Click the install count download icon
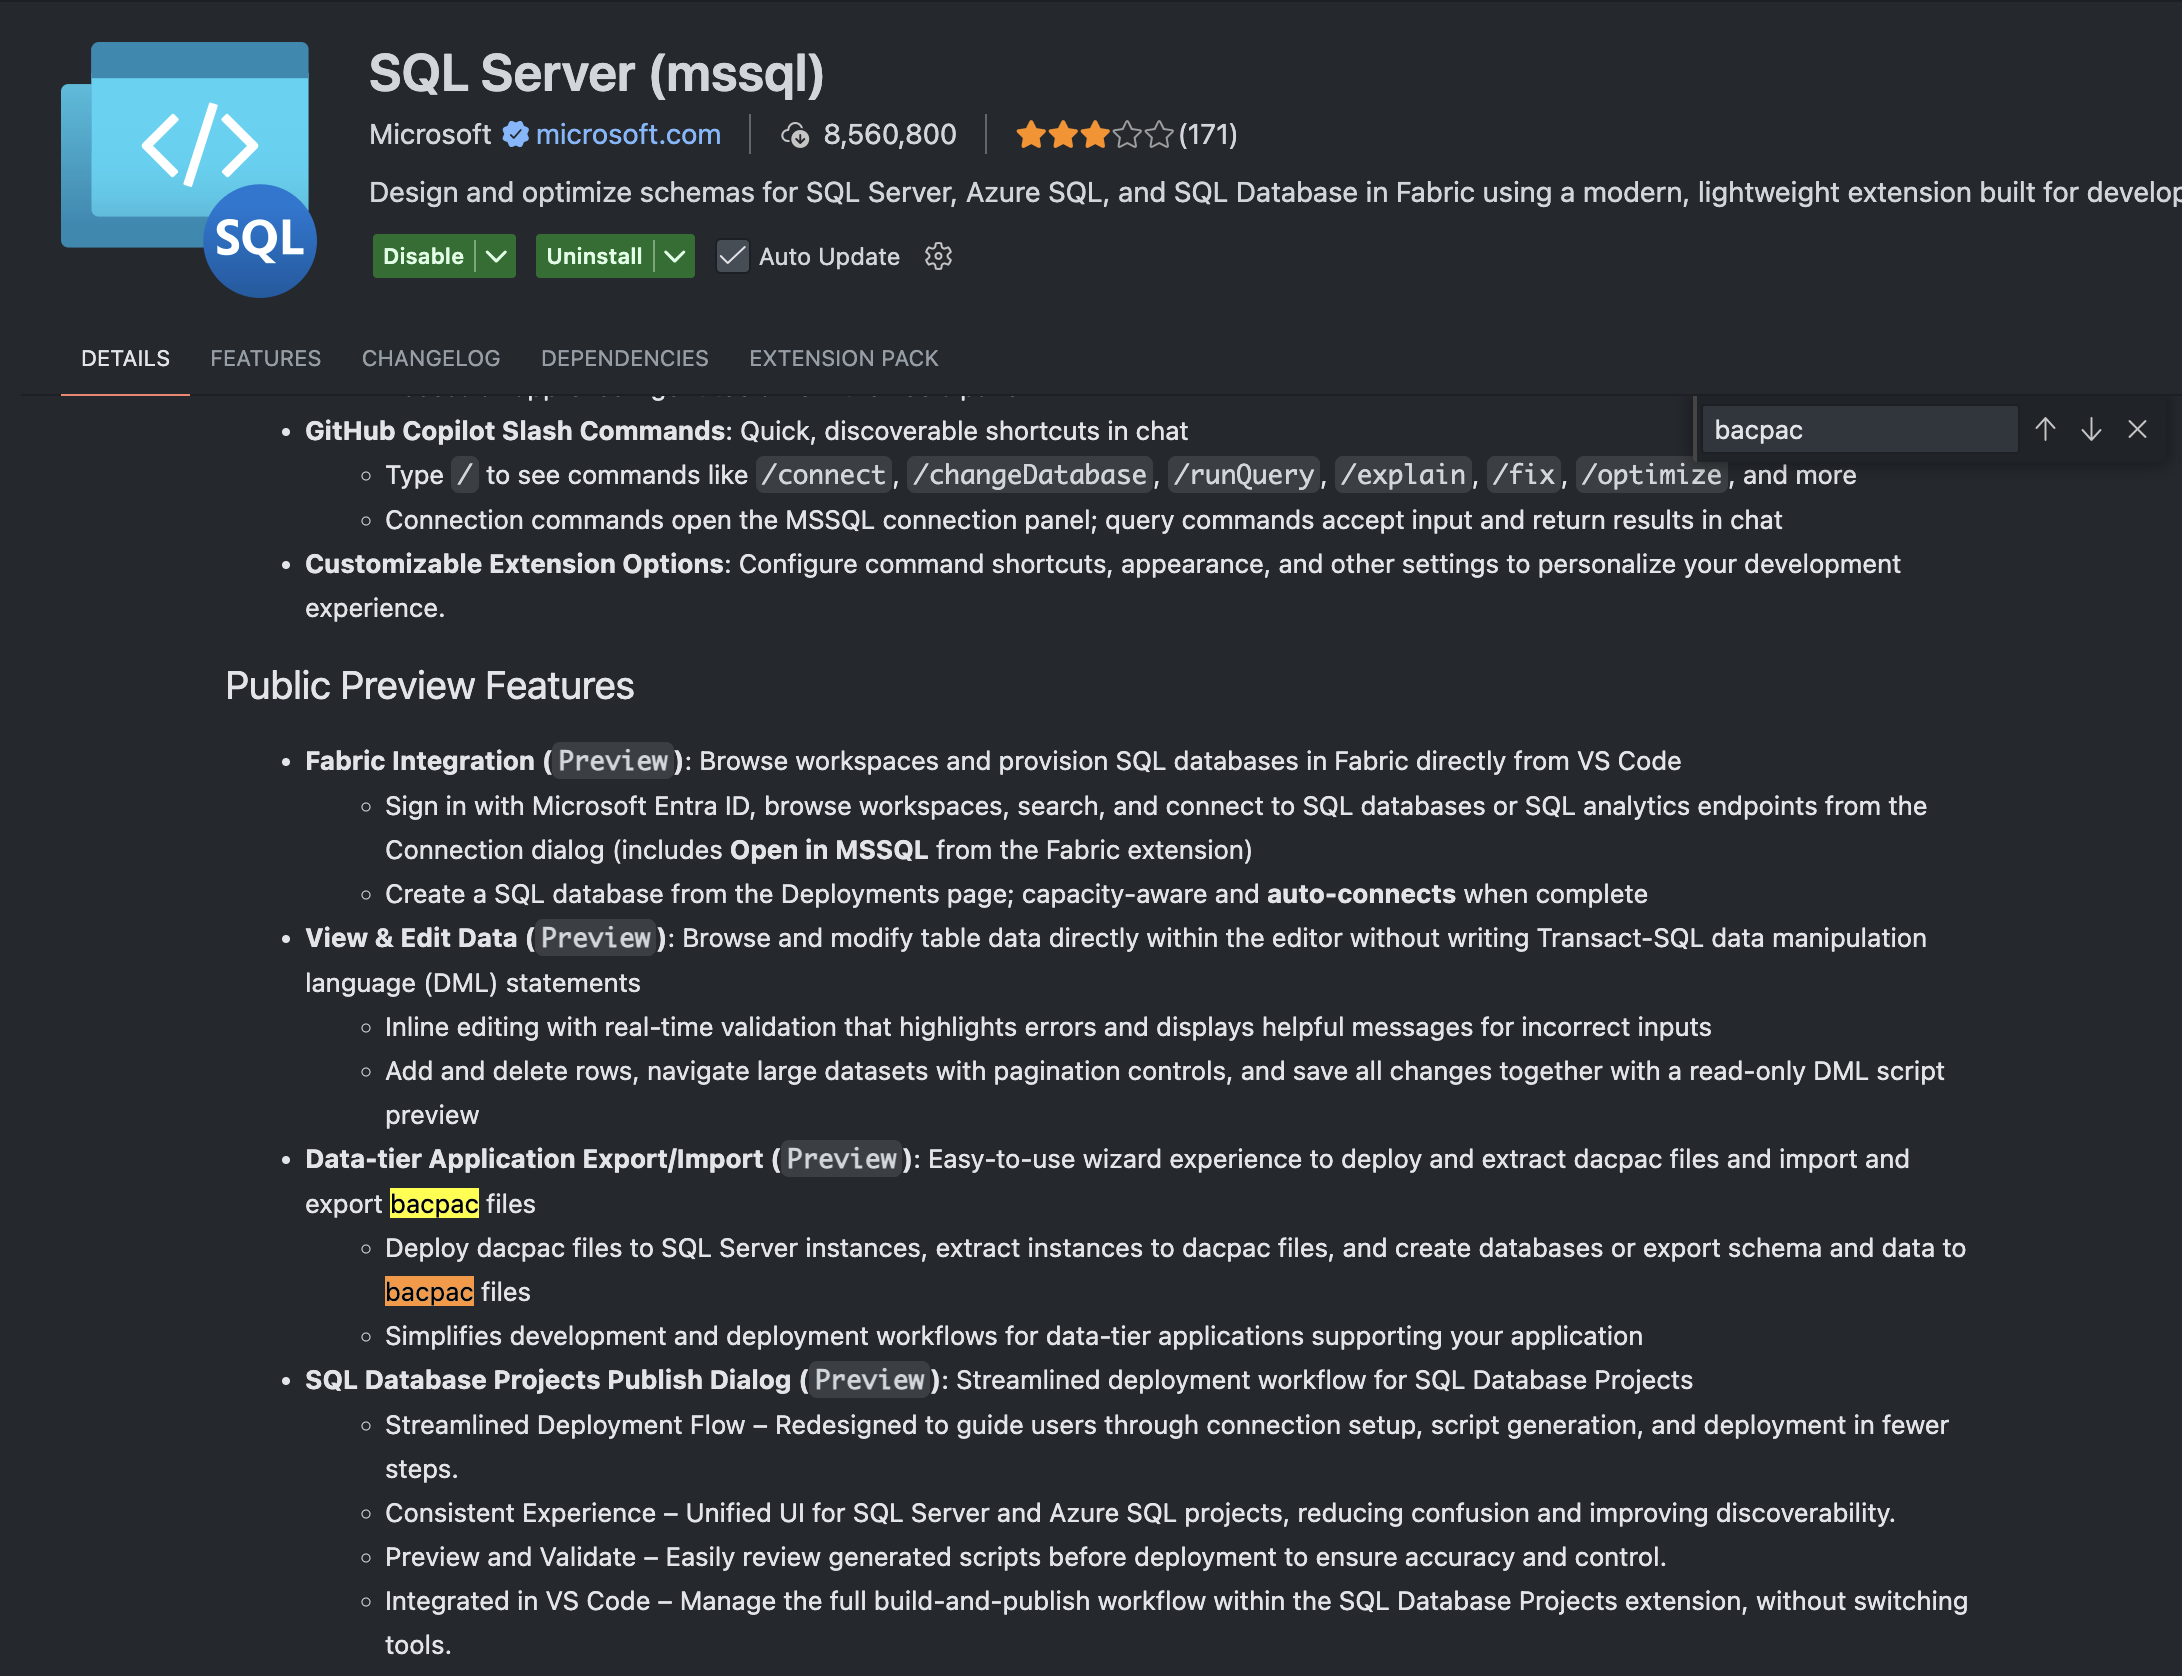Image resolution: width=2182 pixels, height=1676 pixels. (795, 135)
